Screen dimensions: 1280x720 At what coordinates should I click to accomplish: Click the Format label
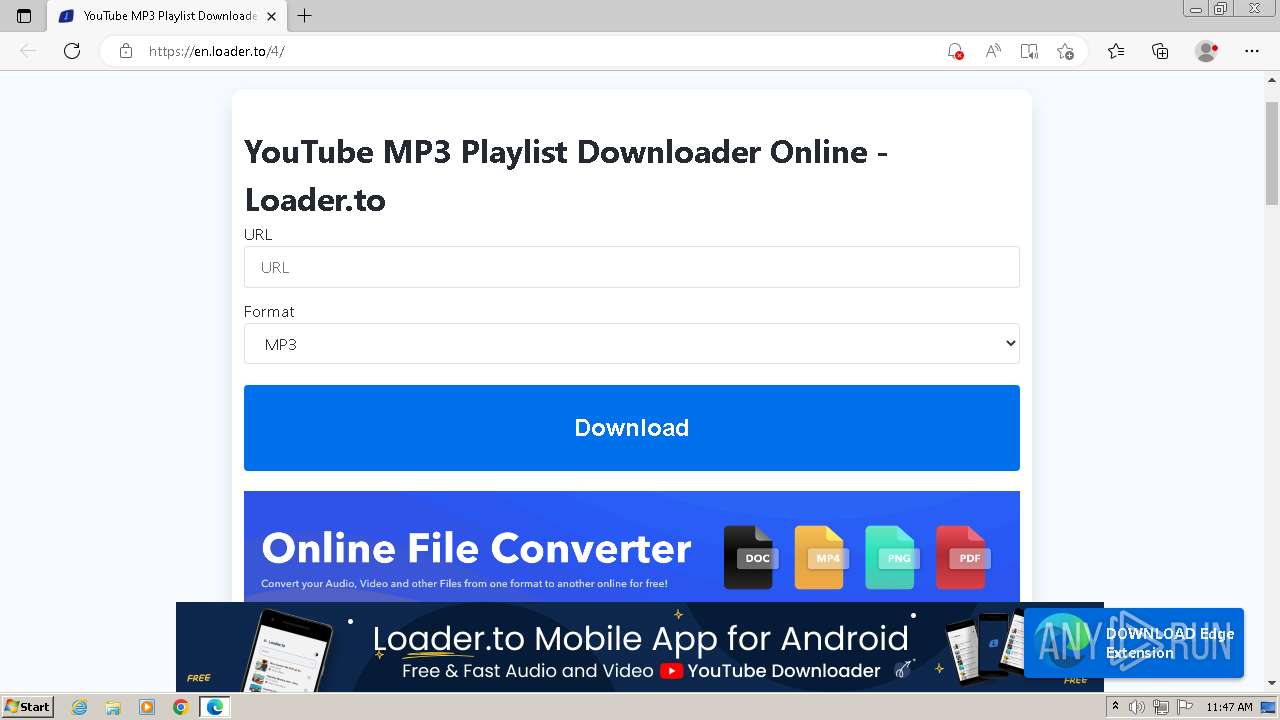pos(269,311)
